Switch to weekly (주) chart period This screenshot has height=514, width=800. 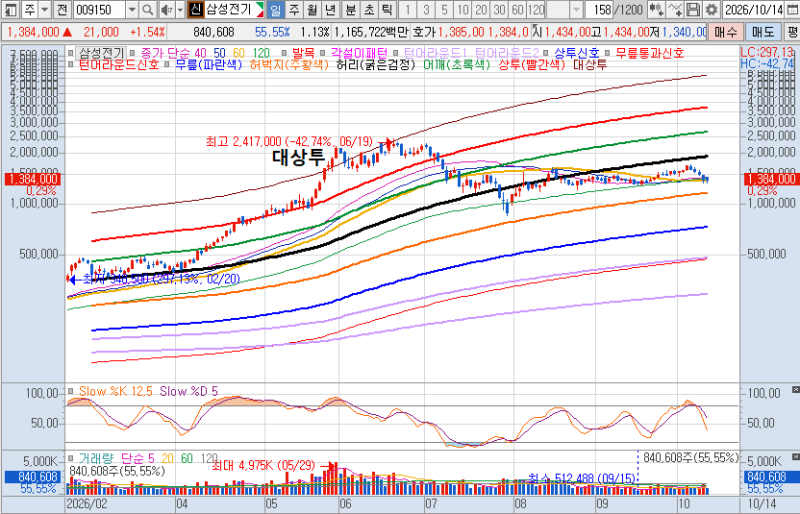(x=293, y=9)
